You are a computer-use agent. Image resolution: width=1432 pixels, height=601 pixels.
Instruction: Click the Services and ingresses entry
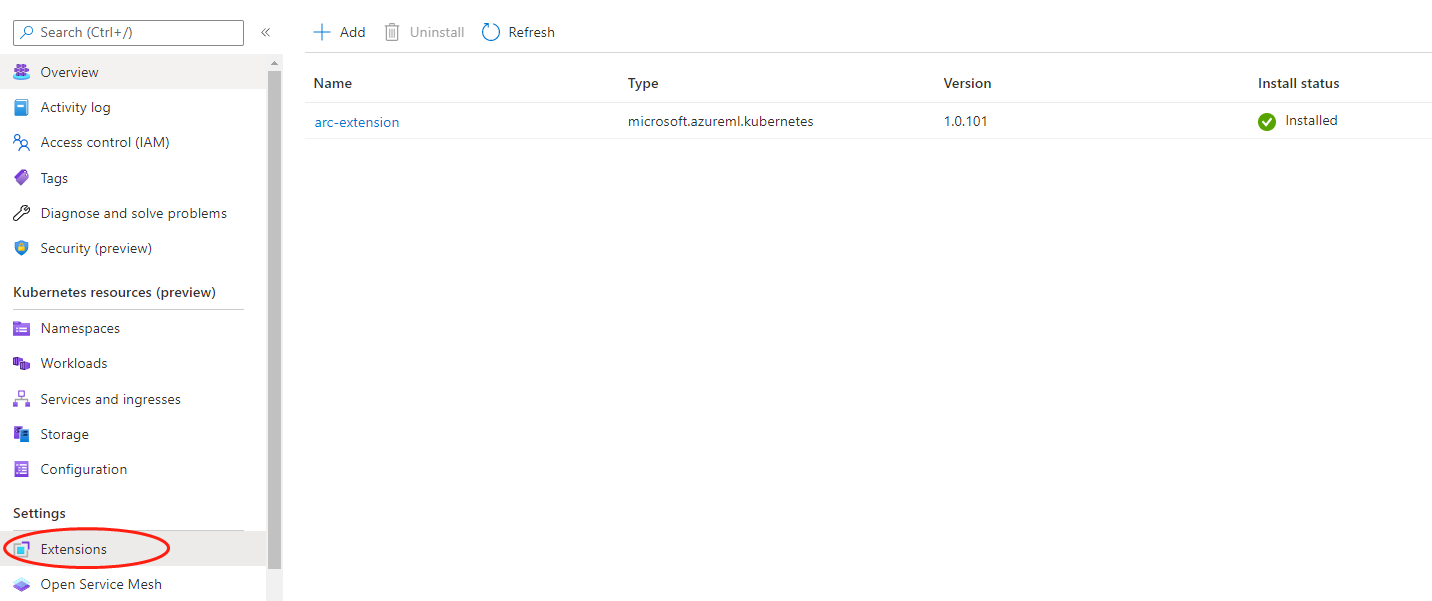click(110, 398)
